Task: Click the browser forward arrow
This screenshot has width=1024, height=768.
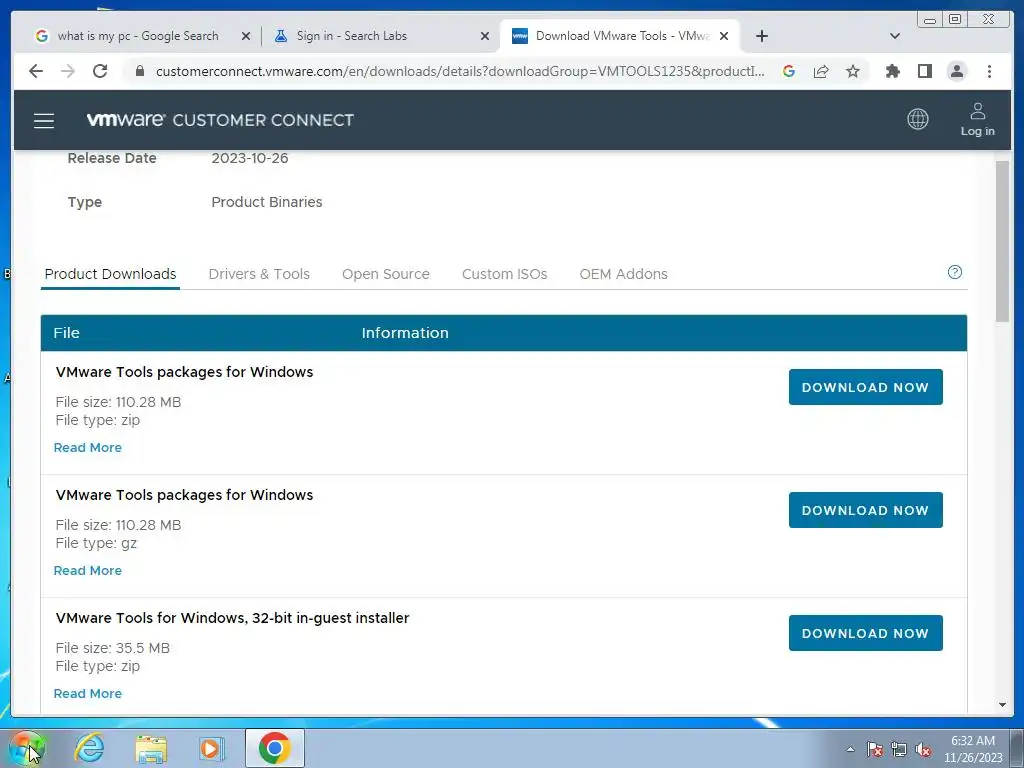Action: [x=67, y=71]
